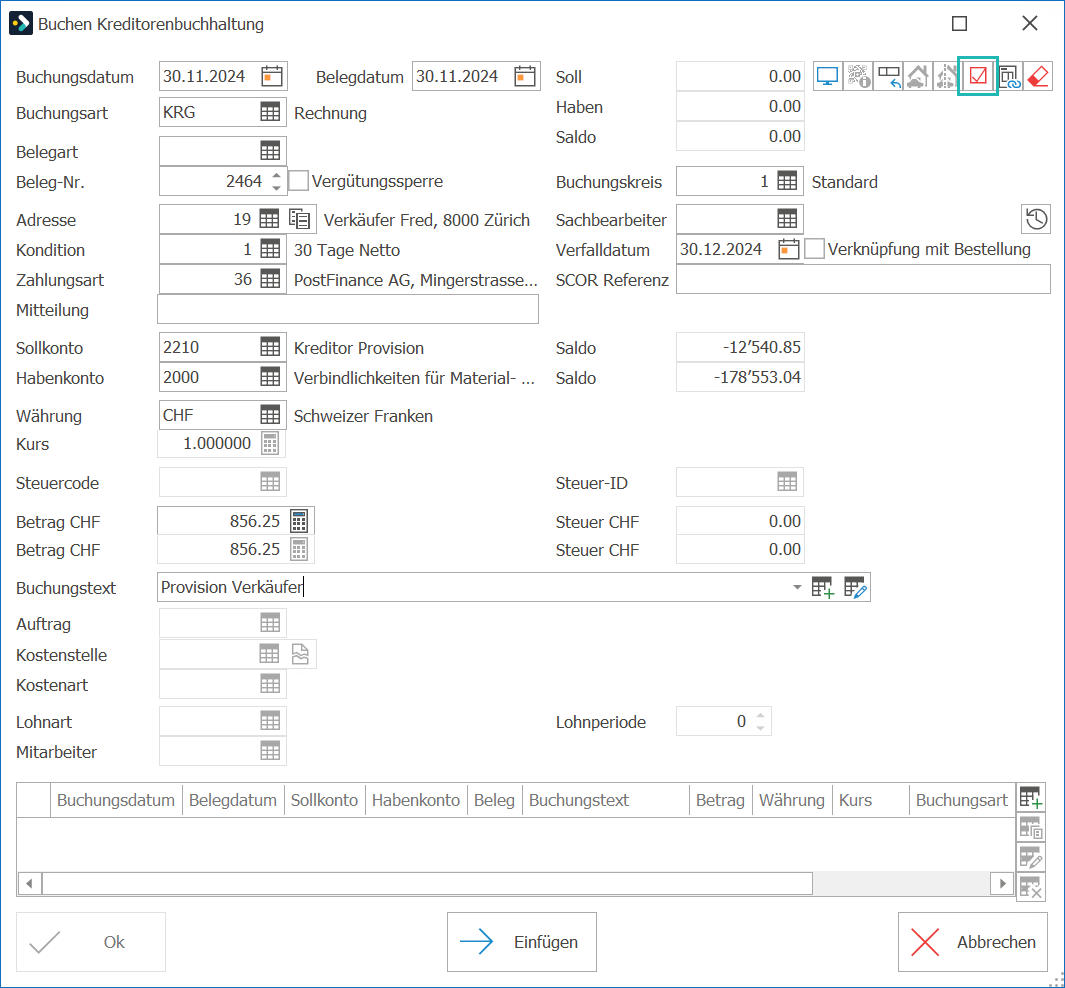The height and width of the screenshot is (988, 1065).
Task: Click the table's horizontal scrollbar left arrow
Action: [x=29, y=883]
